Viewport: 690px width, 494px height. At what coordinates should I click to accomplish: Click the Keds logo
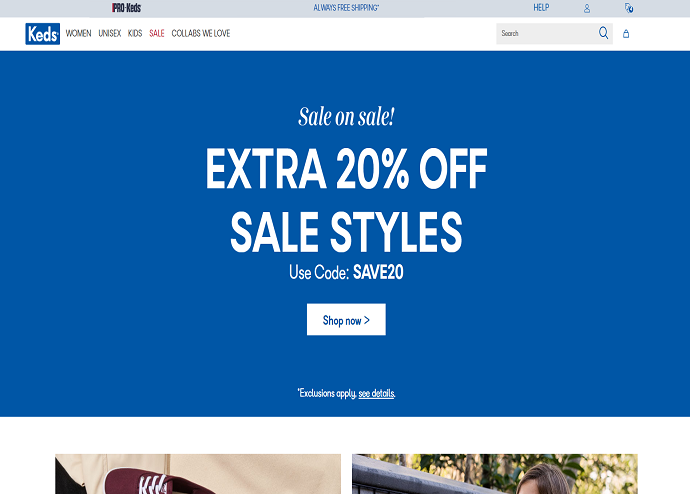43,34
